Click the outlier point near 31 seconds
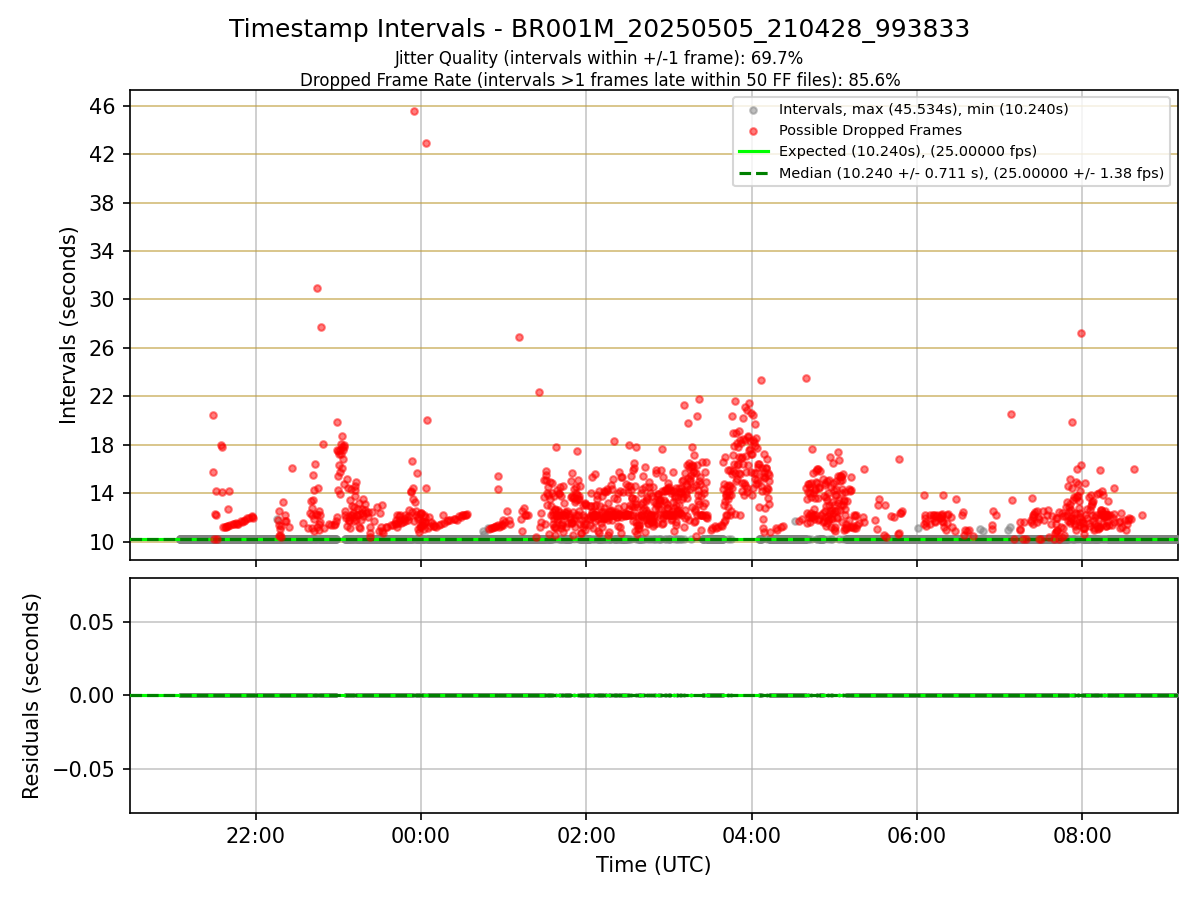 pos(317,288)
